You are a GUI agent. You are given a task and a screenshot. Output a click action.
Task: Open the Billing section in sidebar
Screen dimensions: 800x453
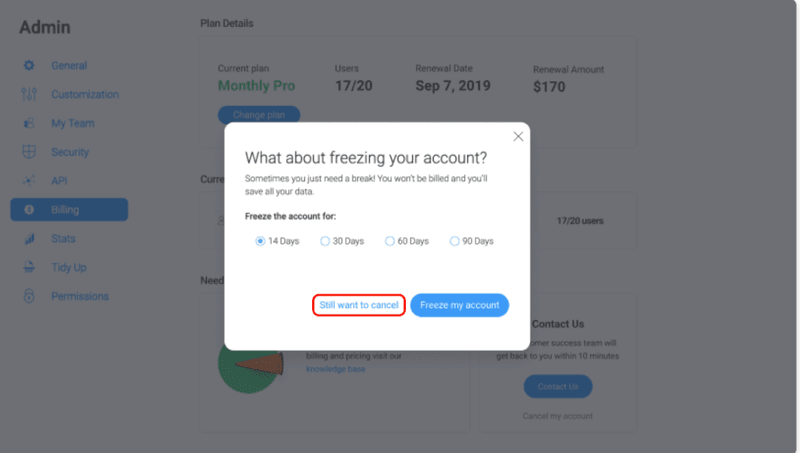(x=69, y=210)
